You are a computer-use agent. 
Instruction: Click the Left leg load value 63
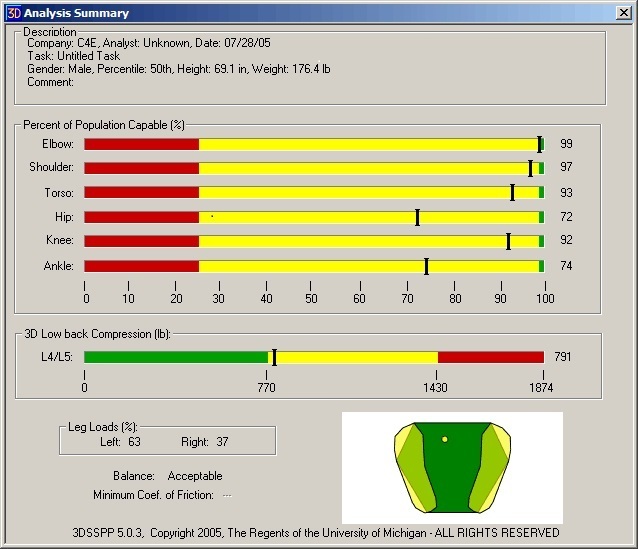click(134, 442)
